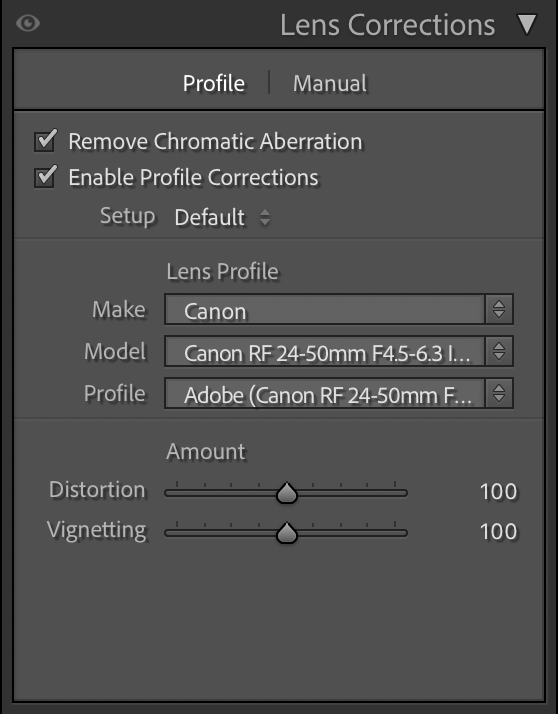Click the Model field stepper arrows
The image size is (558, 714).
[x=499, y=352]
